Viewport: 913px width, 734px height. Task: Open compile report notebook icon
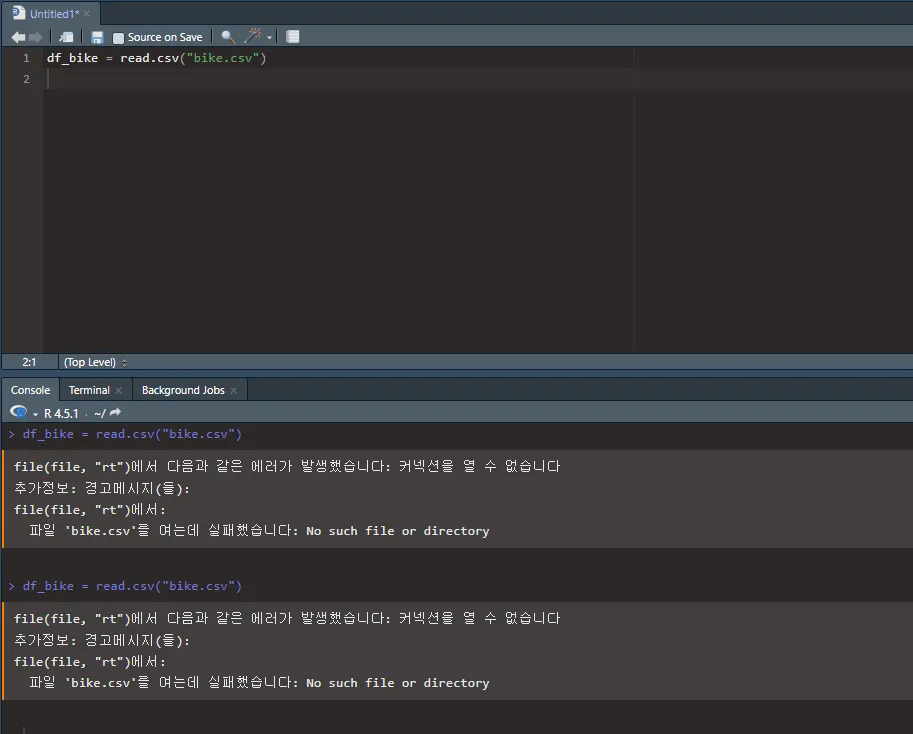(292, 37)
